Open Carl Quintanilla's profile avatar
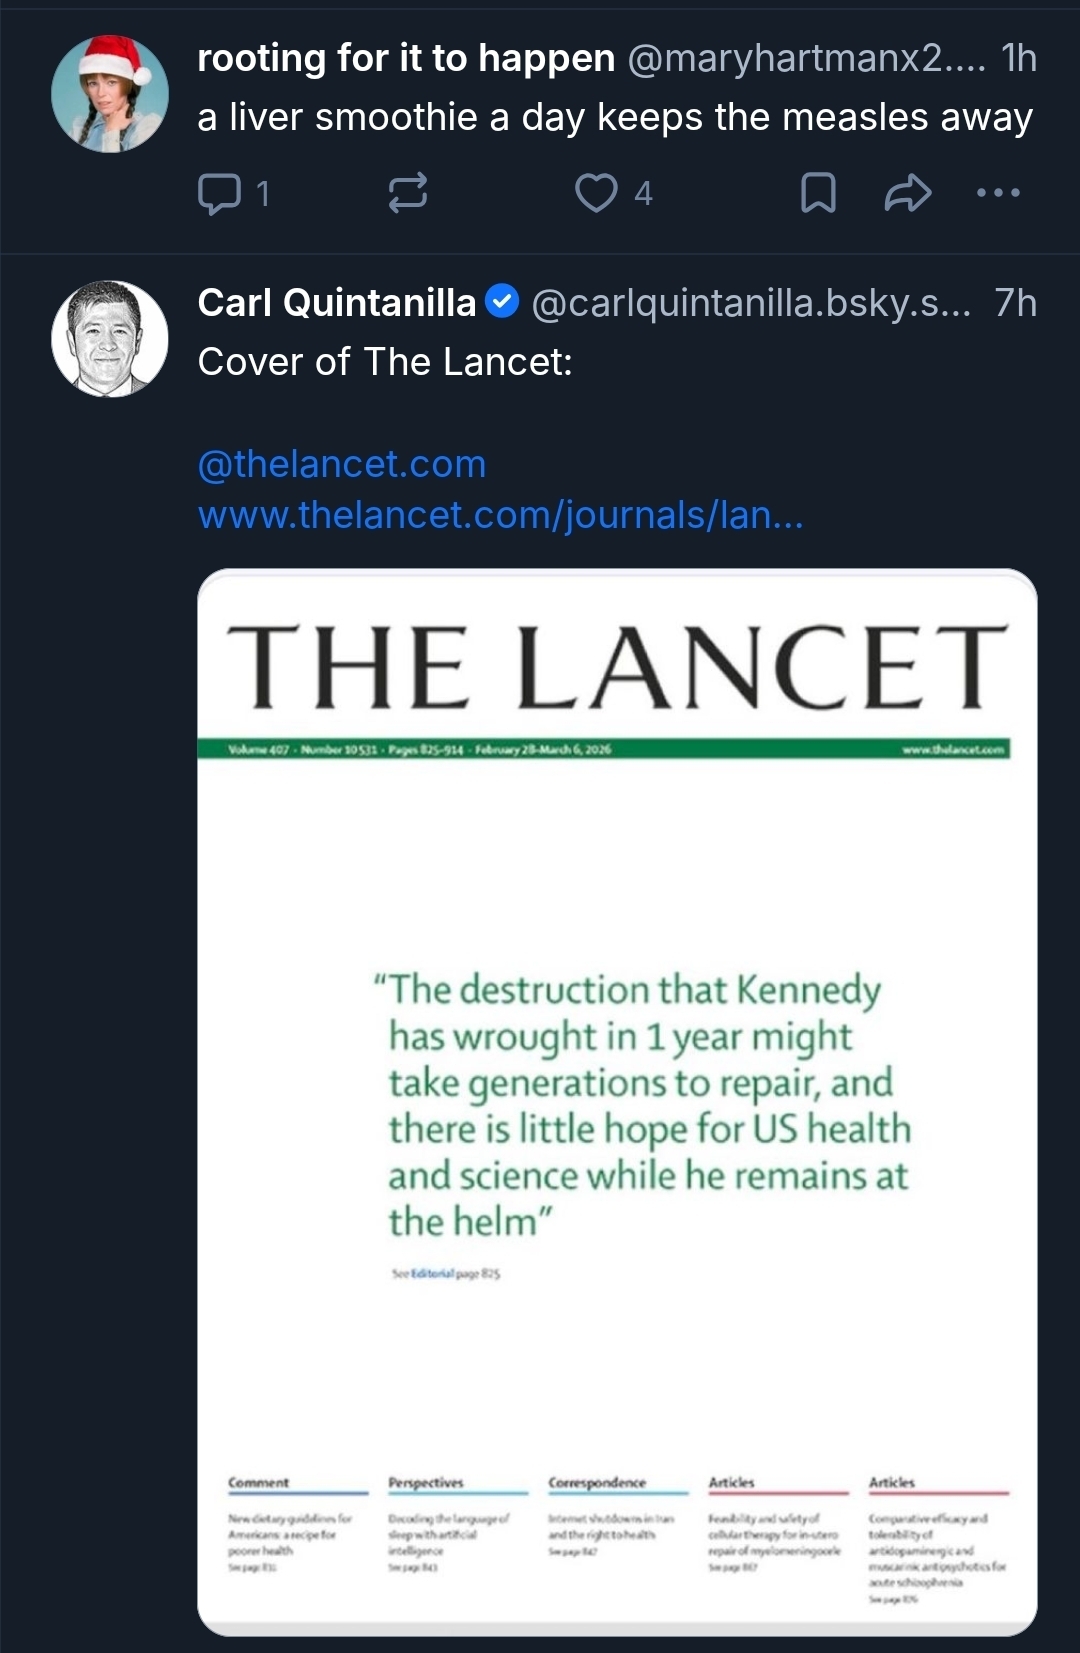1080x1653 pixels. pyautogui.click(x=110, y=339)
